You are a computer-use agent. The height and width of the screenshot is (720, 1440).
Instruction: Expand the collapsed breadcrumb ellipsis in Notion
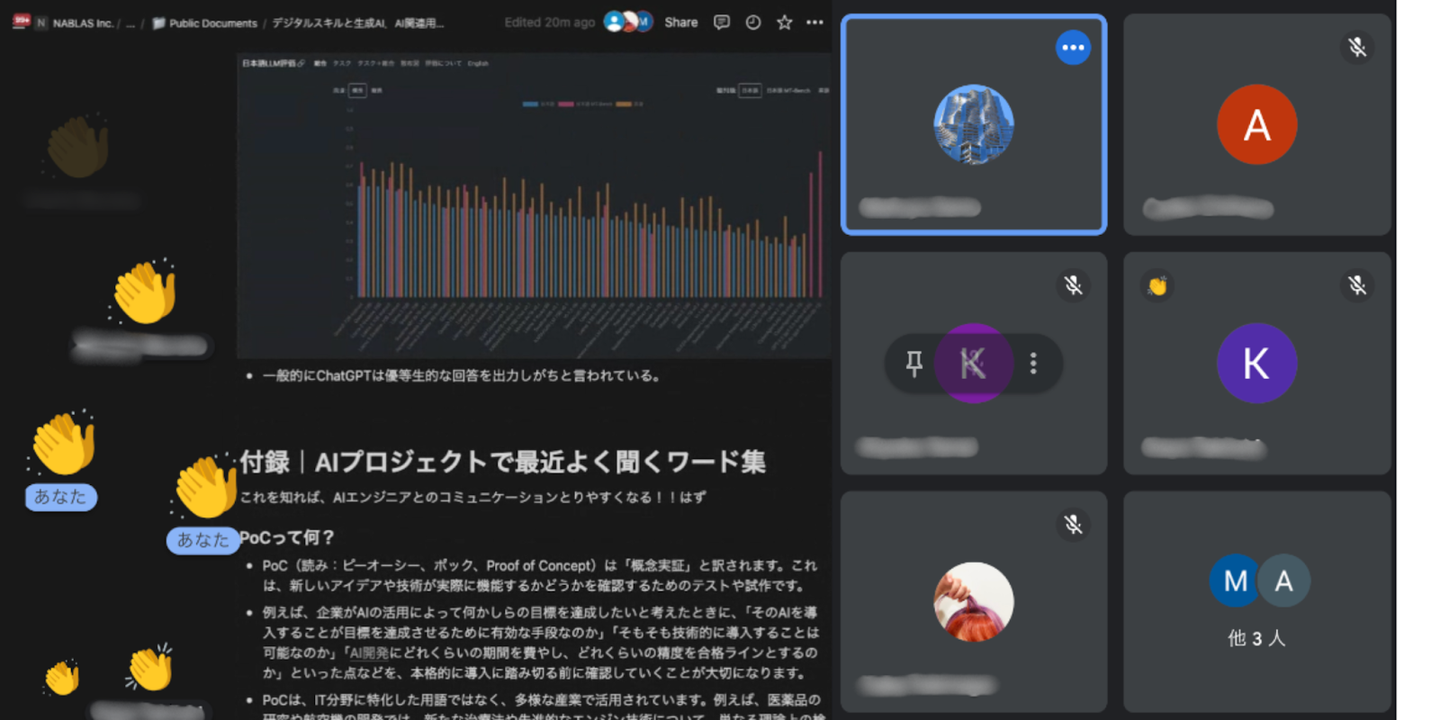coord(130,23)
